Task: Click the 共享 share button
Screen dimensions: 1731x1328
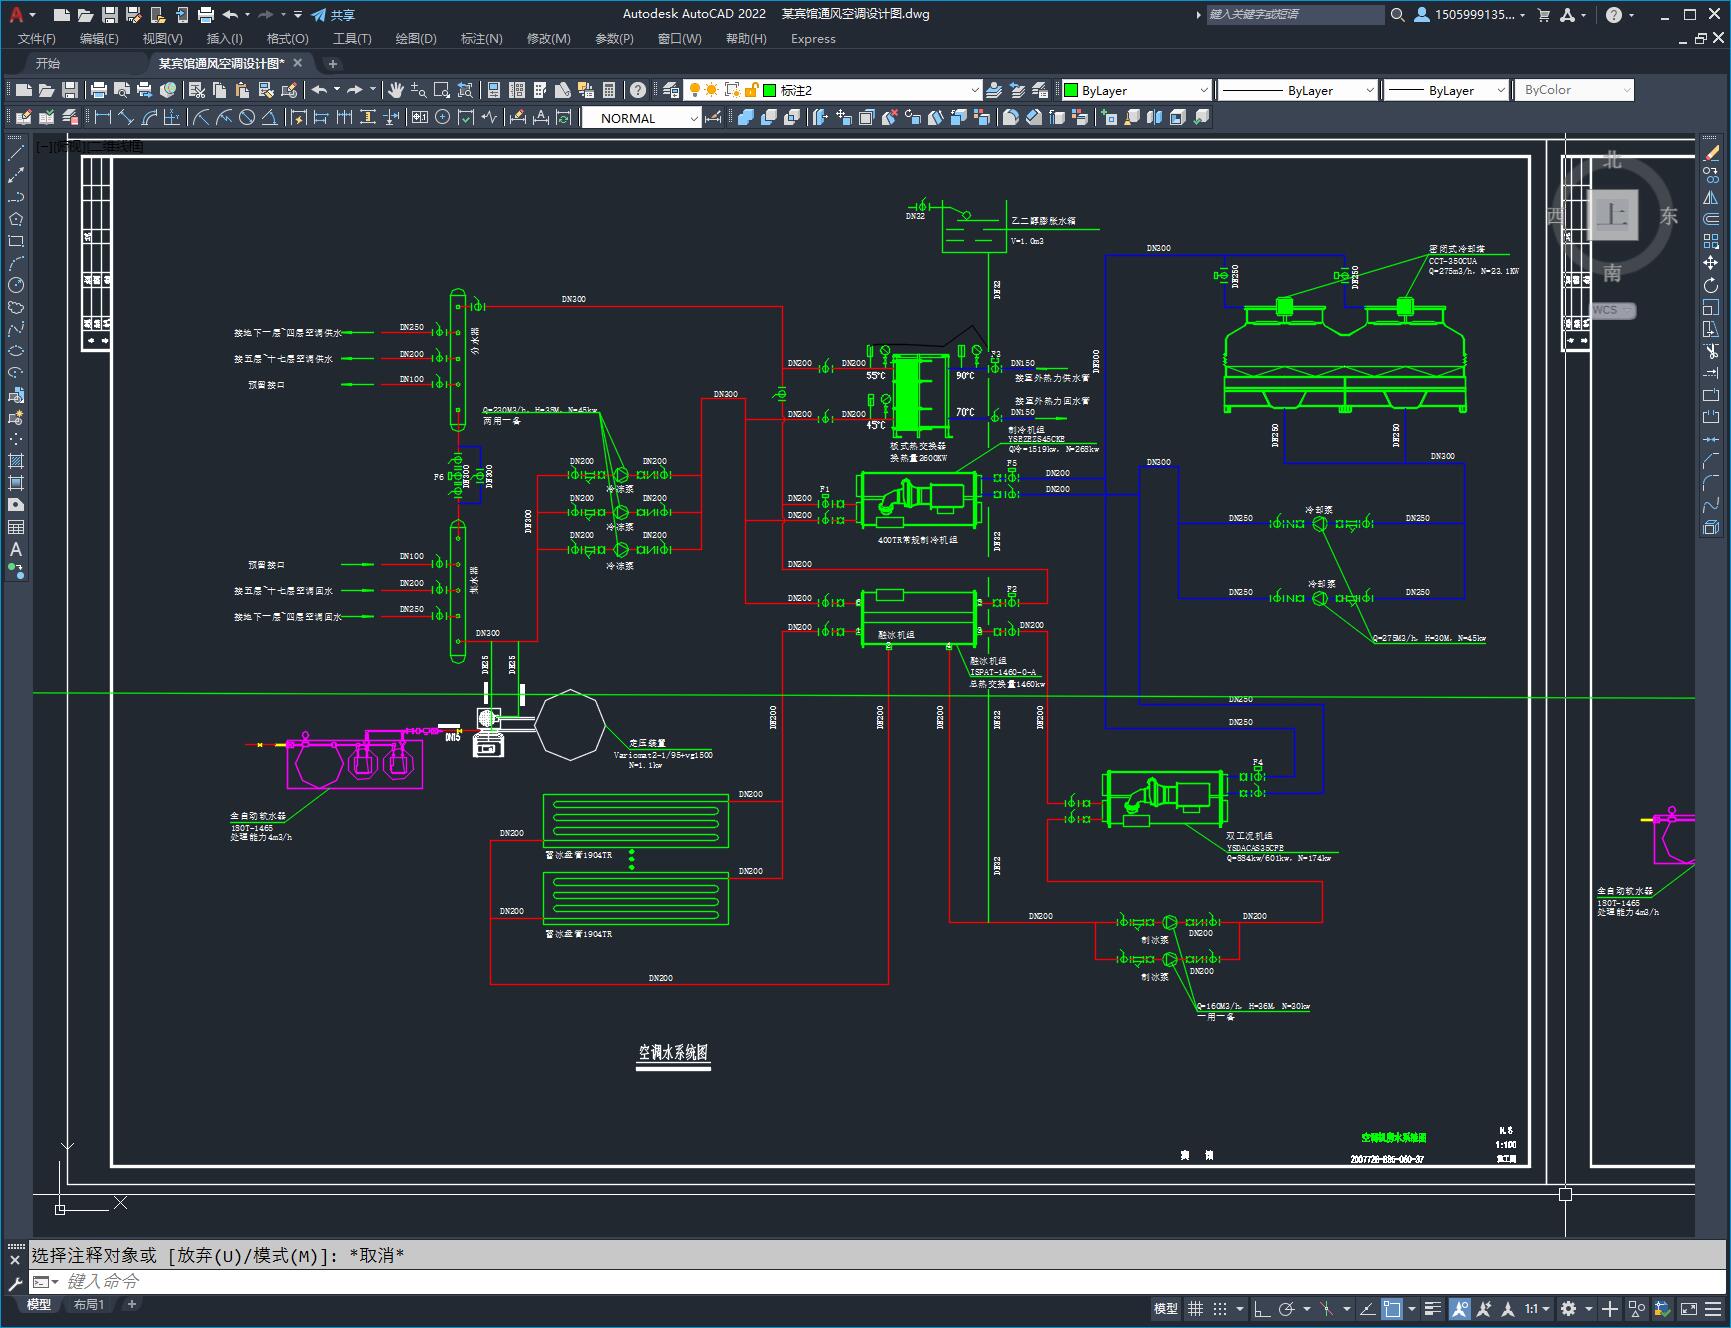Action: coord(334,15)
